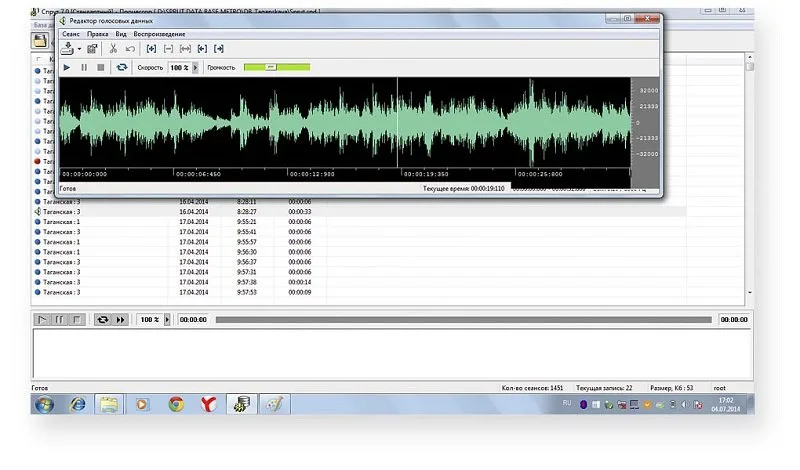Image resolution: width=800 pixels, height=470 pixels.
Task: Click the zoom in [+] icon
Action: 152,48
